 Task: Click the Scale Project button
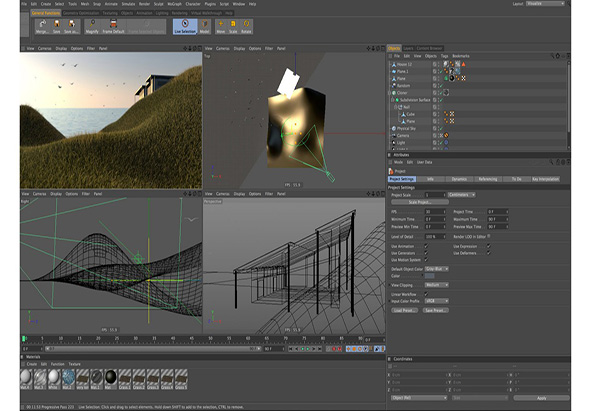click(420, 202)
